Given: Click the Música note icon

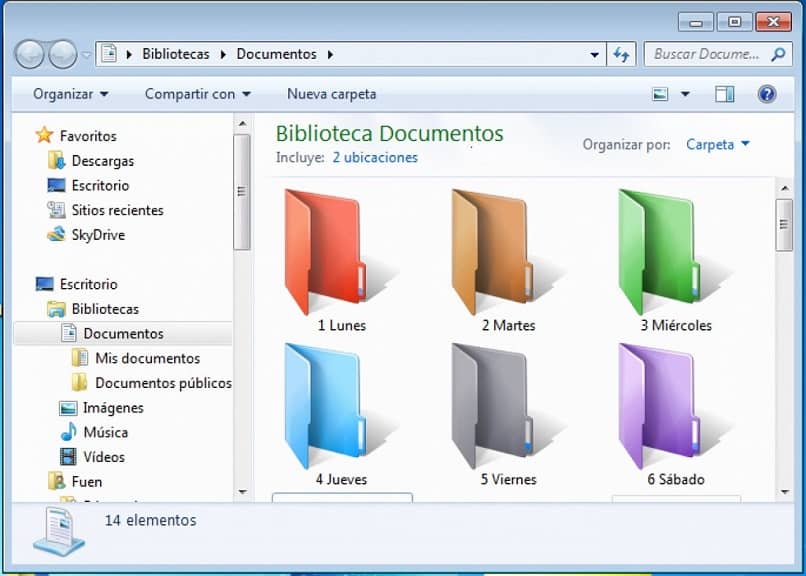Looking at the screenshot, I should (68, 432).
